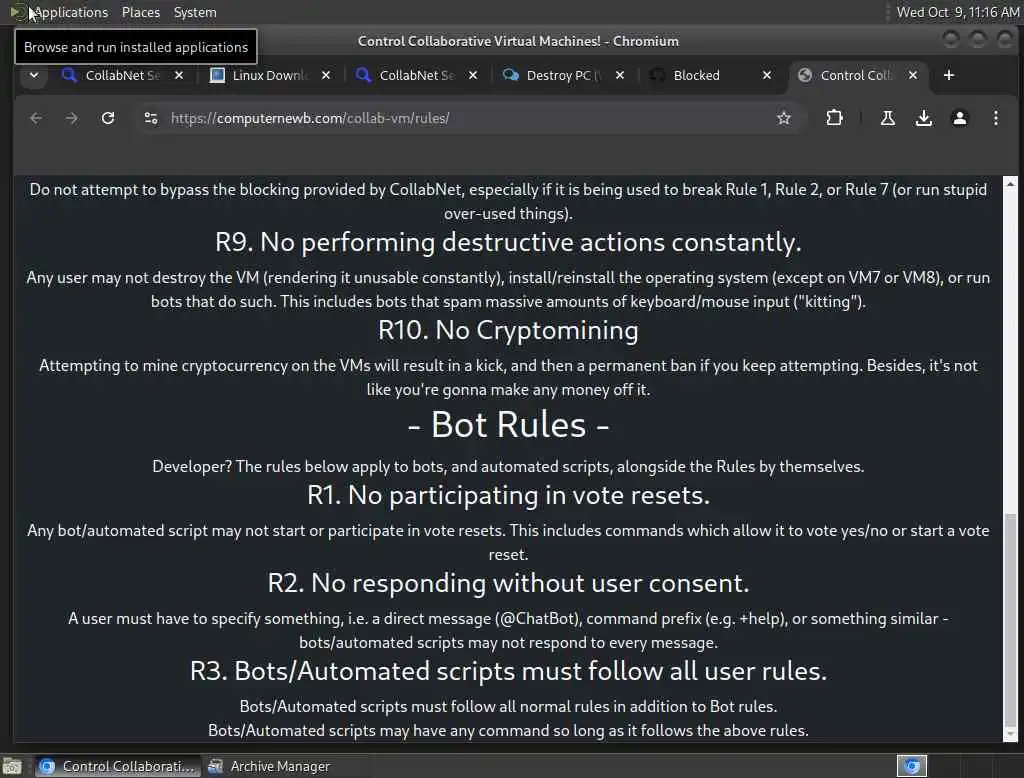Open the Extensions puzzle icon

(x=834, y=118)
